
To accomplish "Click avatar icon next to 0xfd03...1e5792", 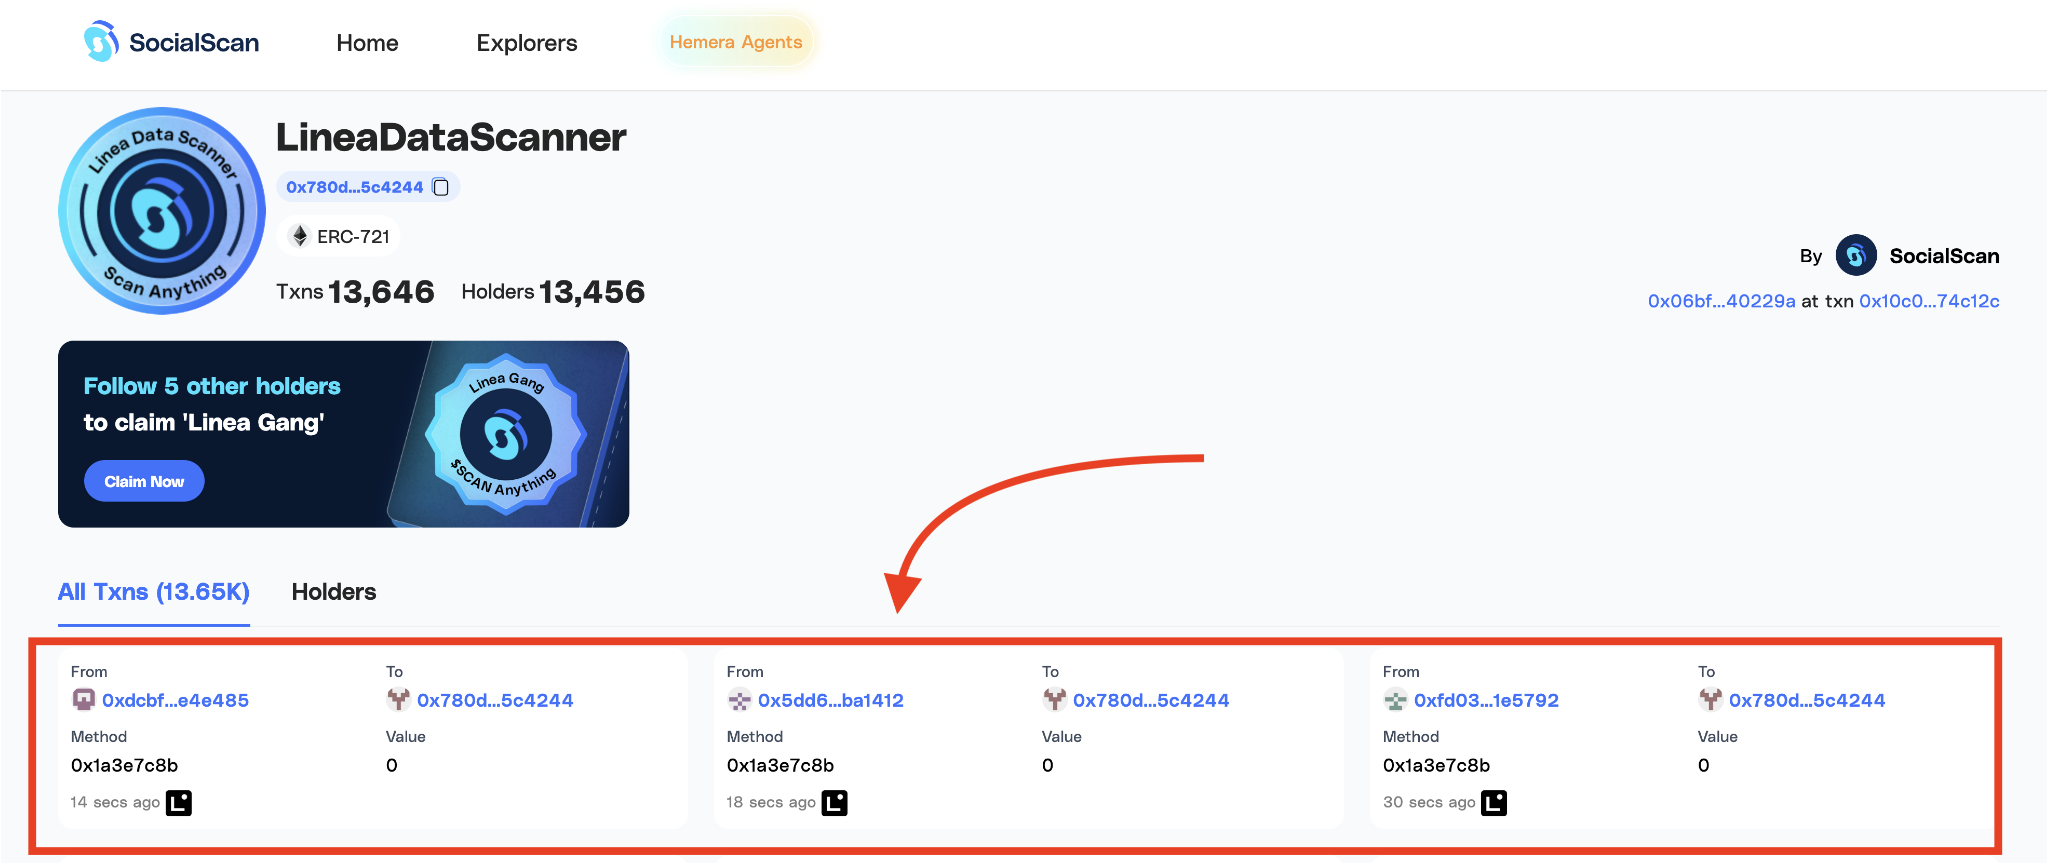I will click(x=1396, y=700).
